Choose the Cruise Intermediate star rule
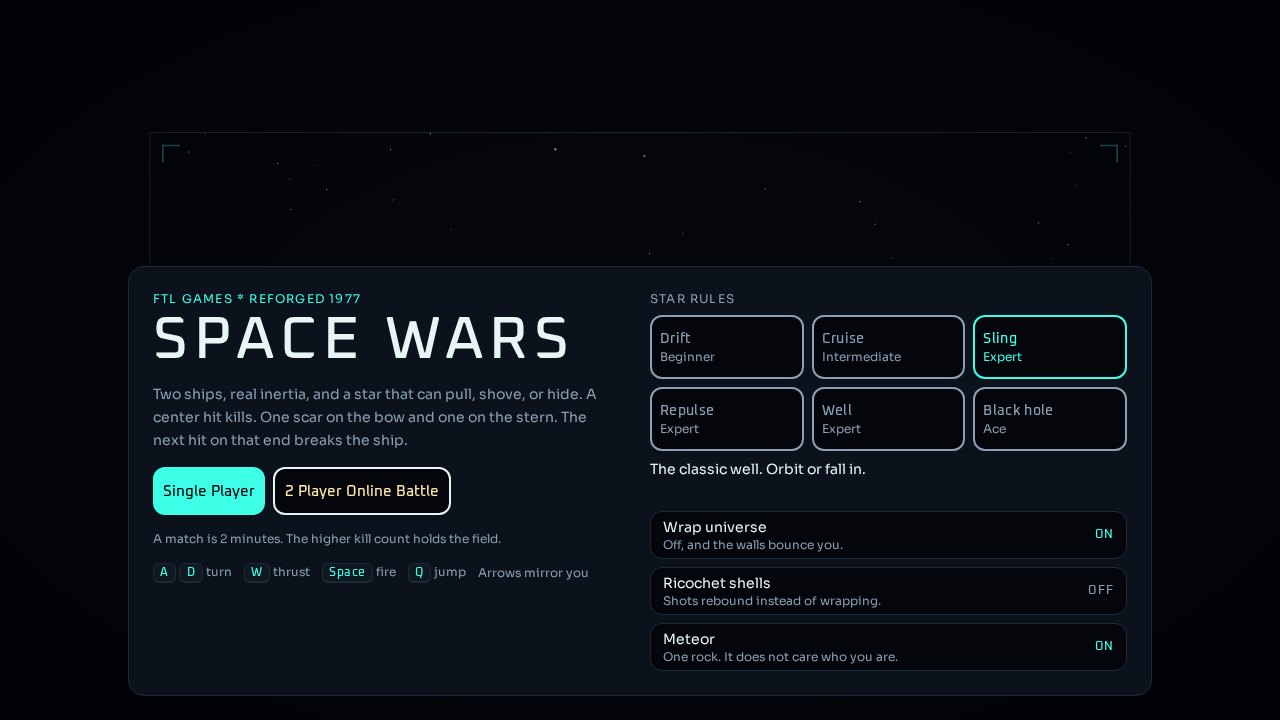1280x720 pixels. (888, 347)
